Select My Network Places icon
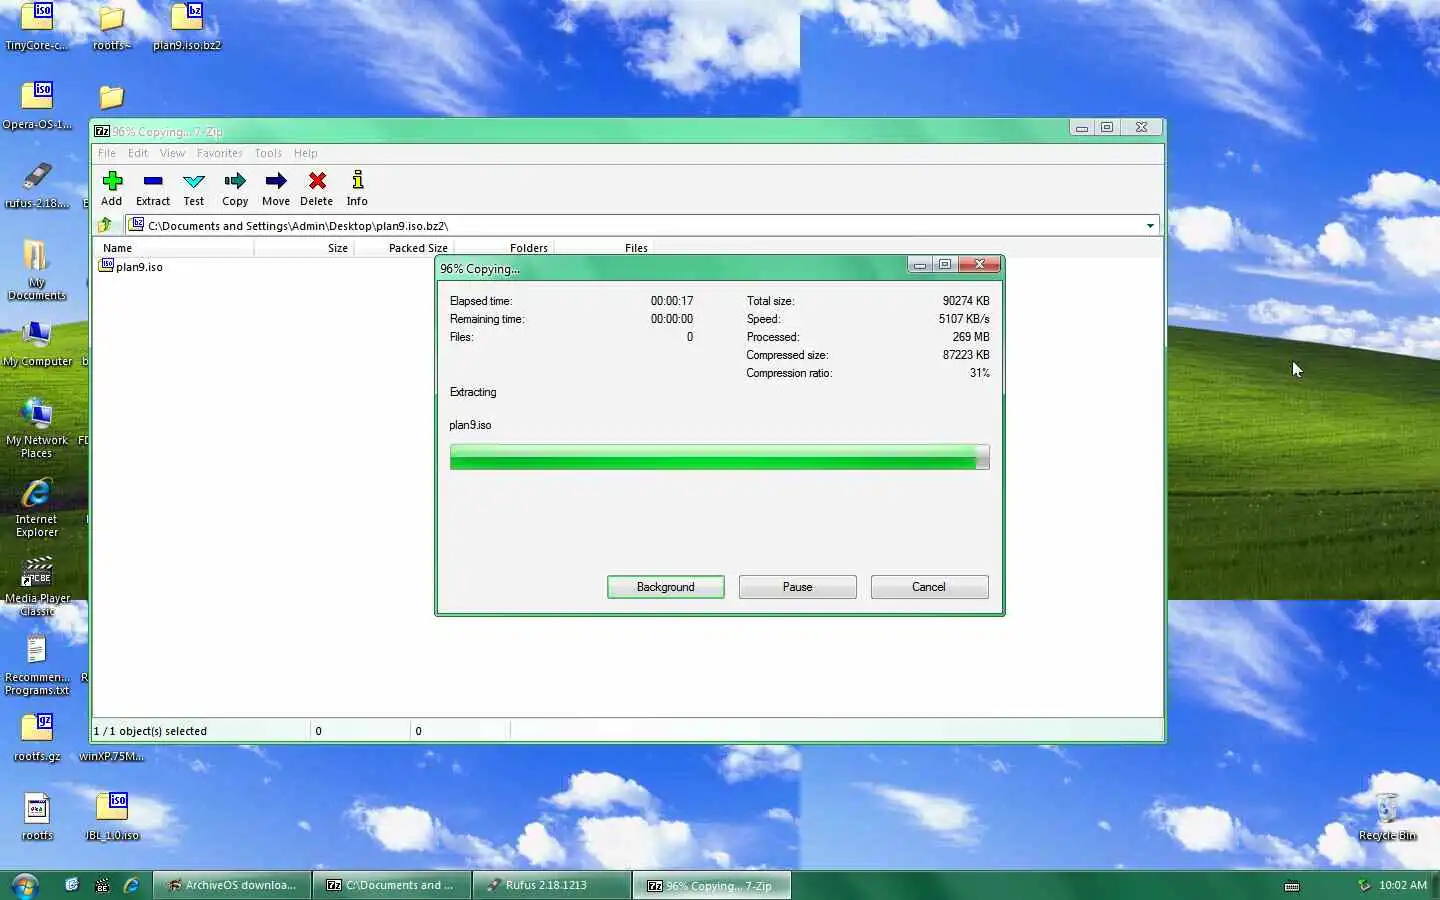The height and width of the screenshot is (900, 1440). 37,428
